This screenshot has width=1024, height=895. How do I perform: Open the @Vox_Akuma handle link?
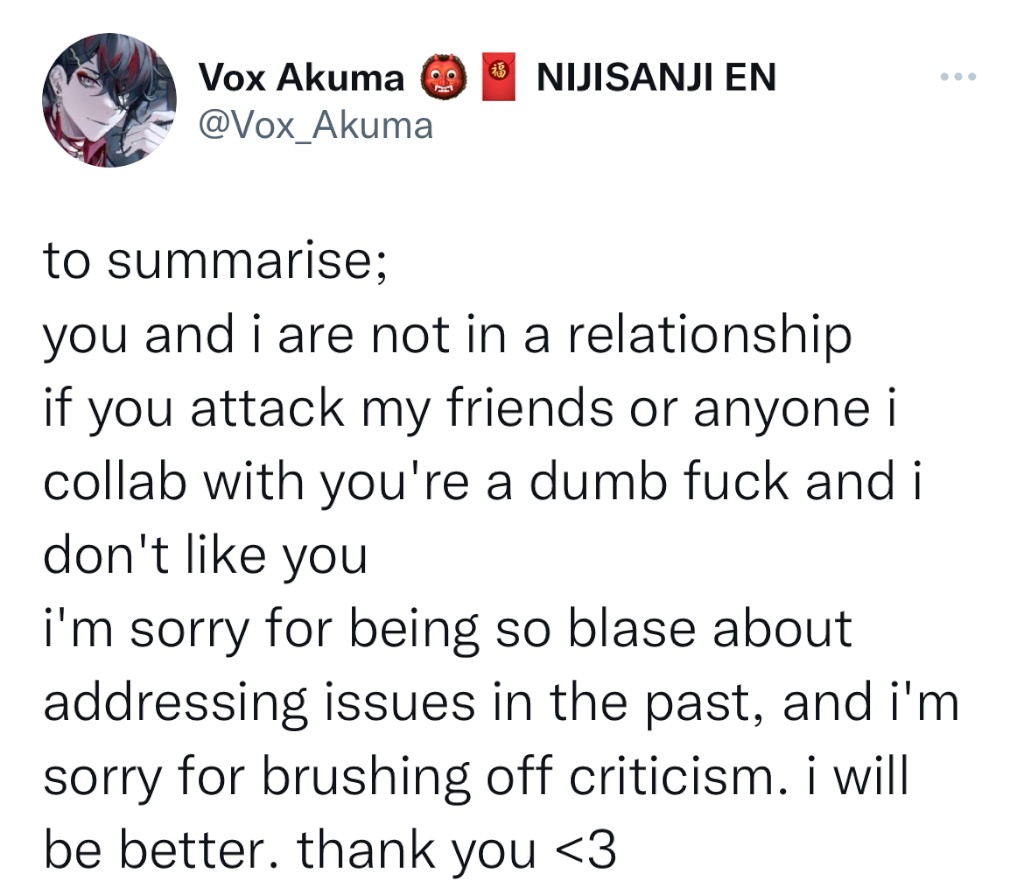click(x=315, y=126)
